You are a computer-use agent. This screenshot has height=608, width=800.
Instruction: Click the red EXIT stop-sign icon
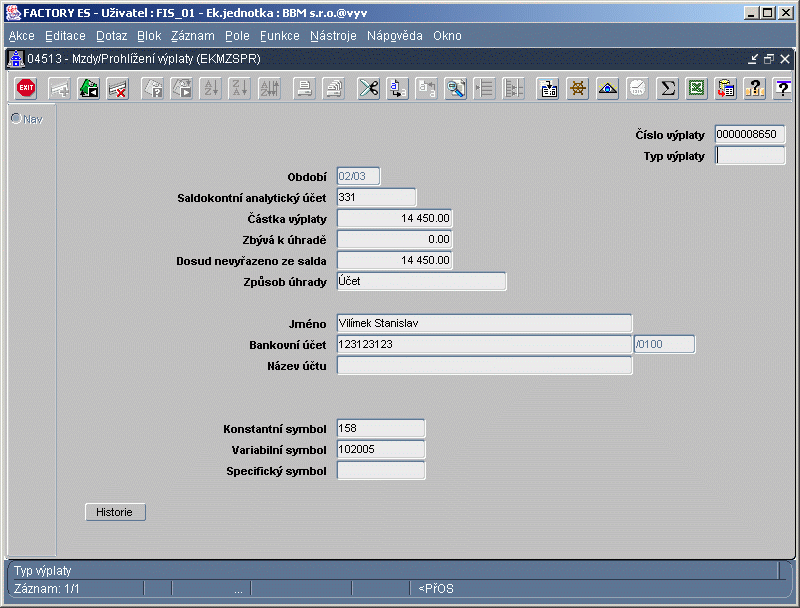[x=26, y=88]
